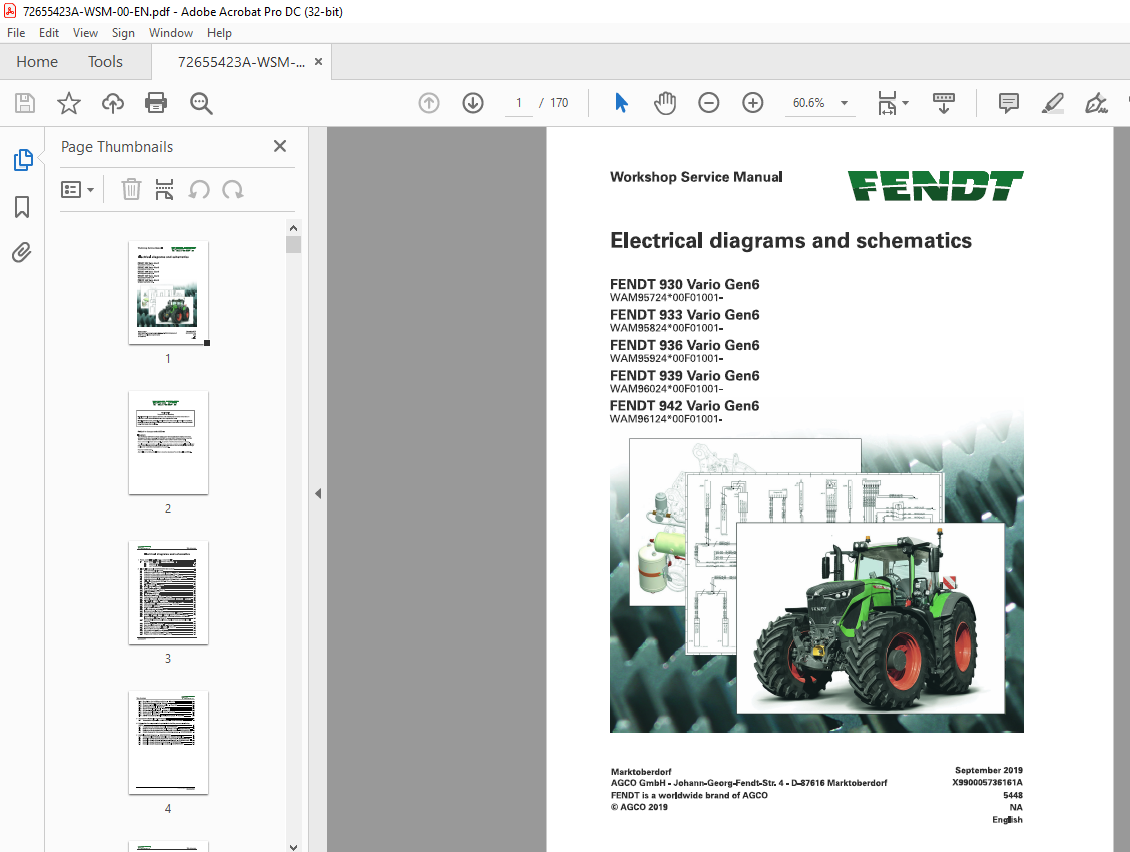Add document to starred bookmarks
This screenshot has height=852, width=1130.
coord(68,103)
